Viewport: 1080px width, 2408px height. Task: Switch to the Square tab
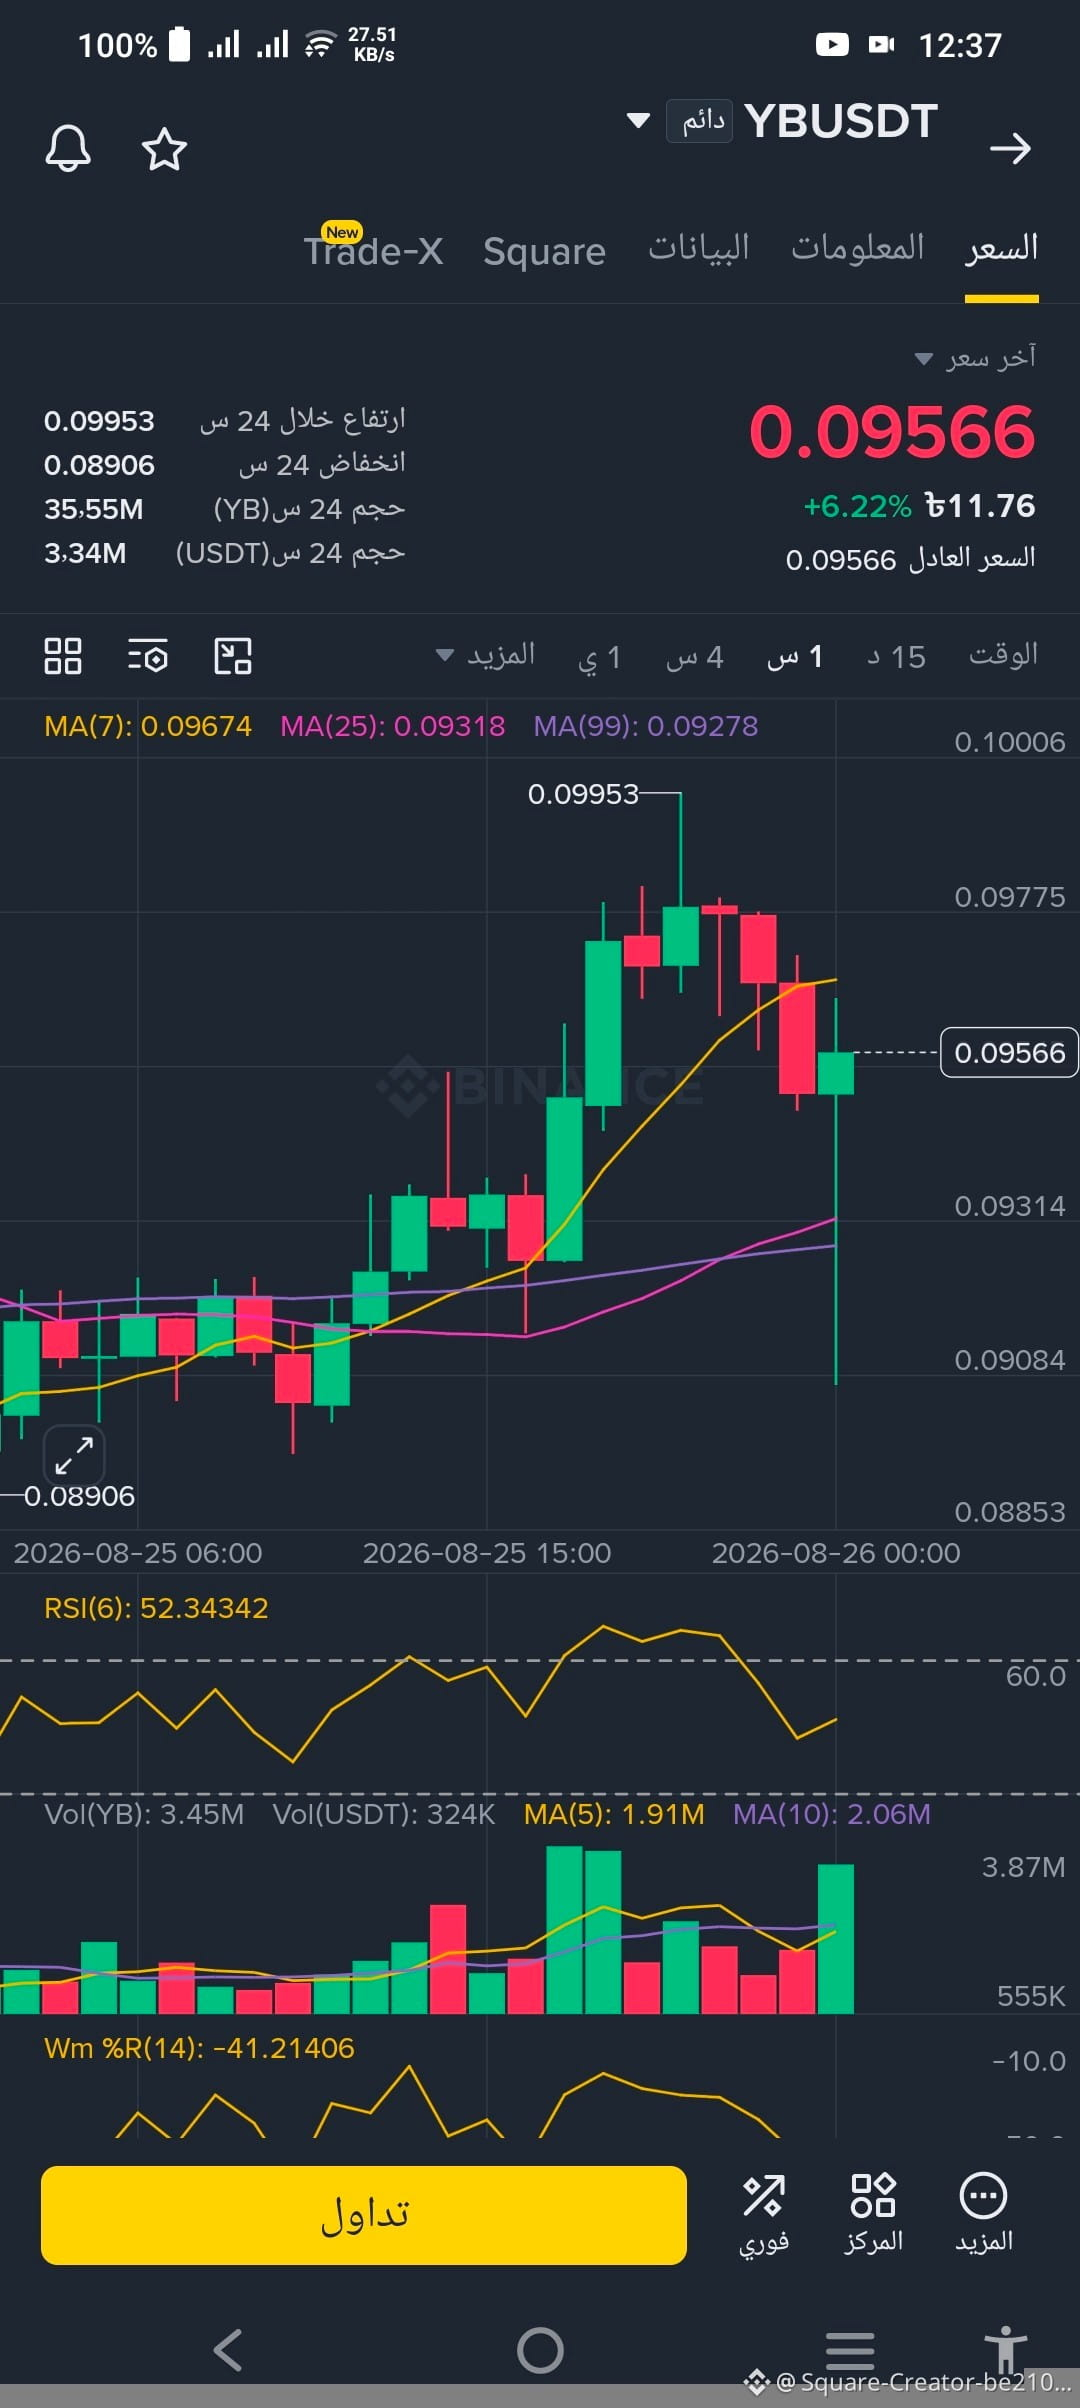pyautogui.click(x=544, y=251)
